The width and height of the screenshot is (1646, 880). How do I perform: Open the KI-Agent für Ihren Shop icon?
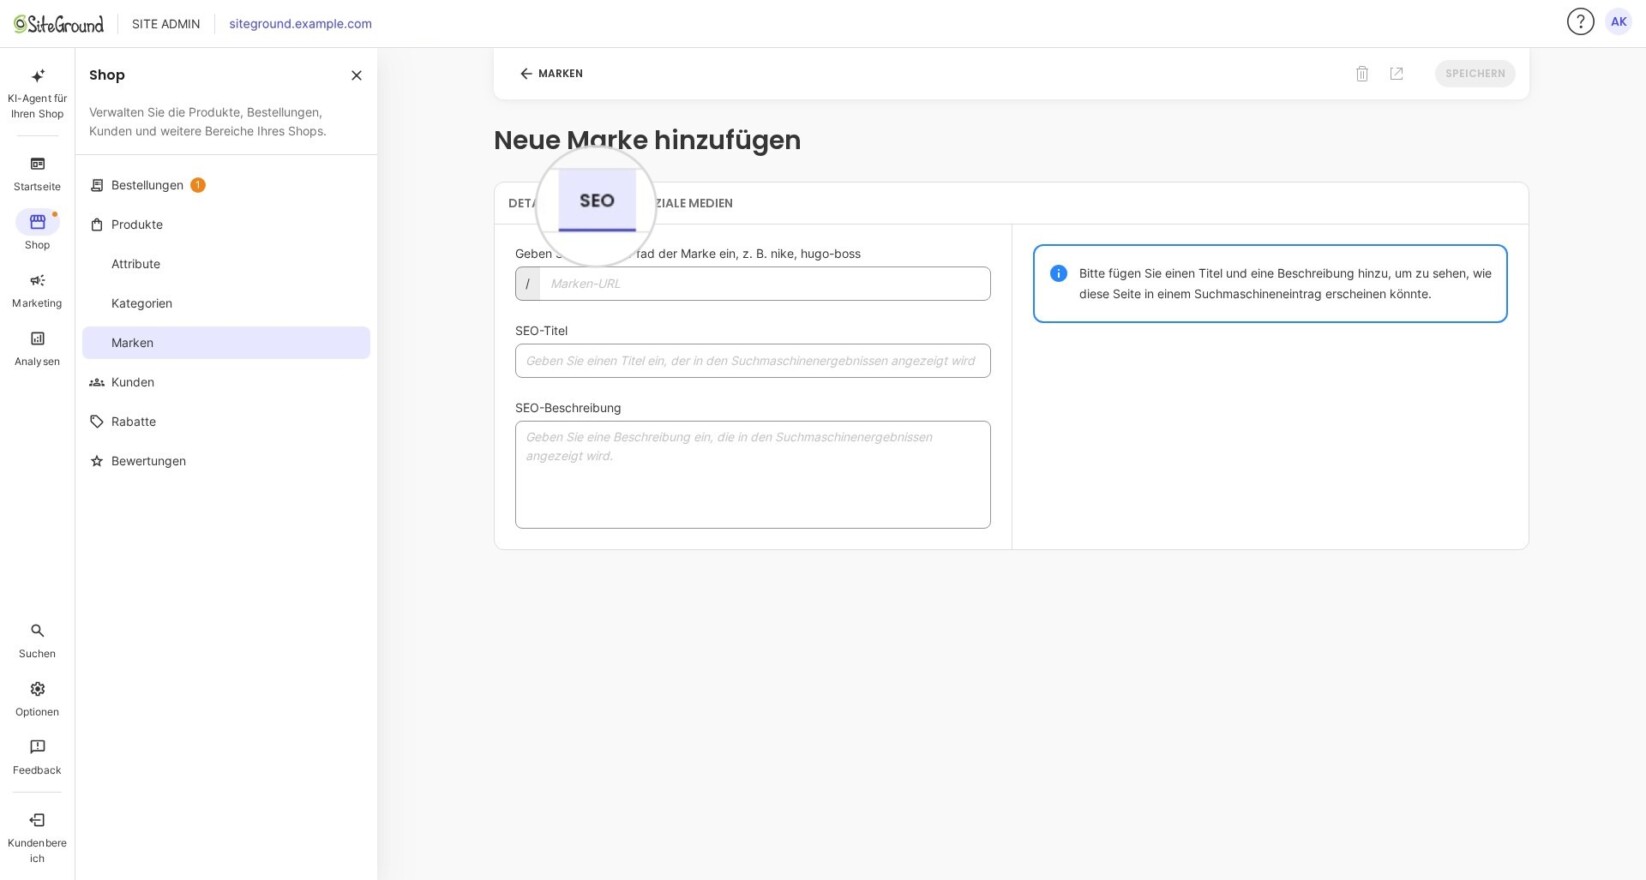pyautogui.click(x=37, y=76)
